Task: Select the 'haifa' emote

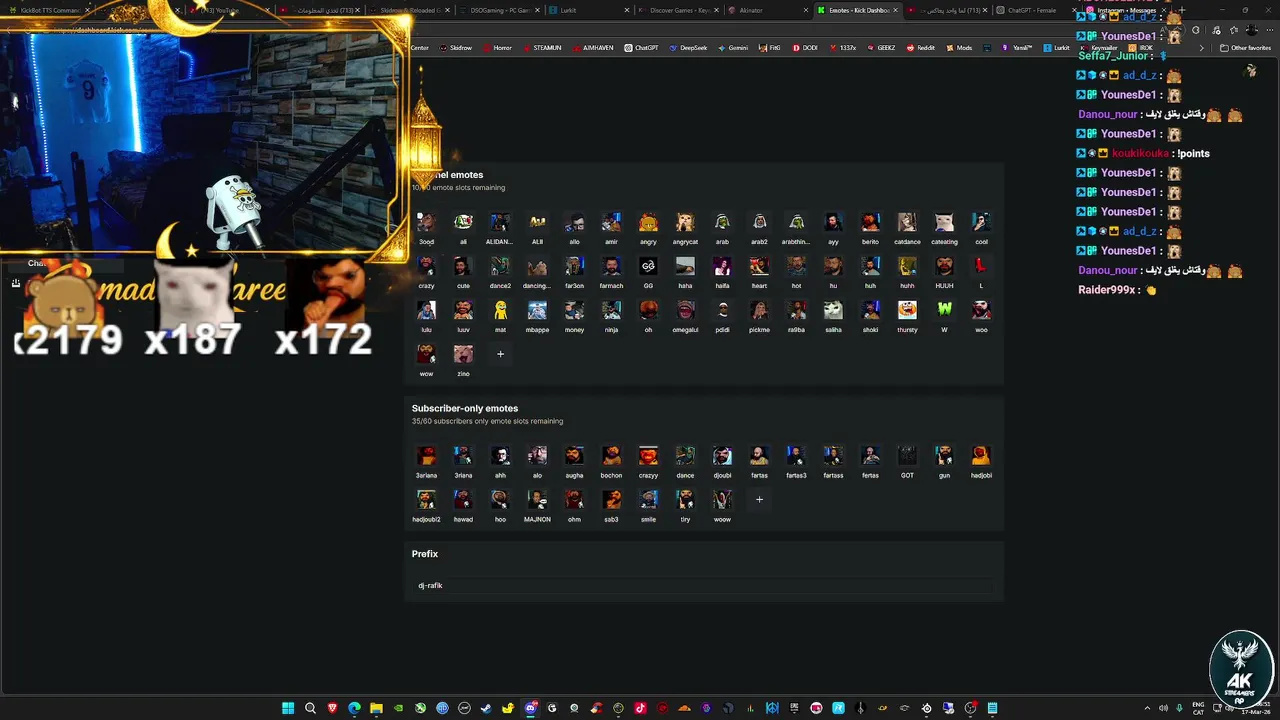Action: 722,266
